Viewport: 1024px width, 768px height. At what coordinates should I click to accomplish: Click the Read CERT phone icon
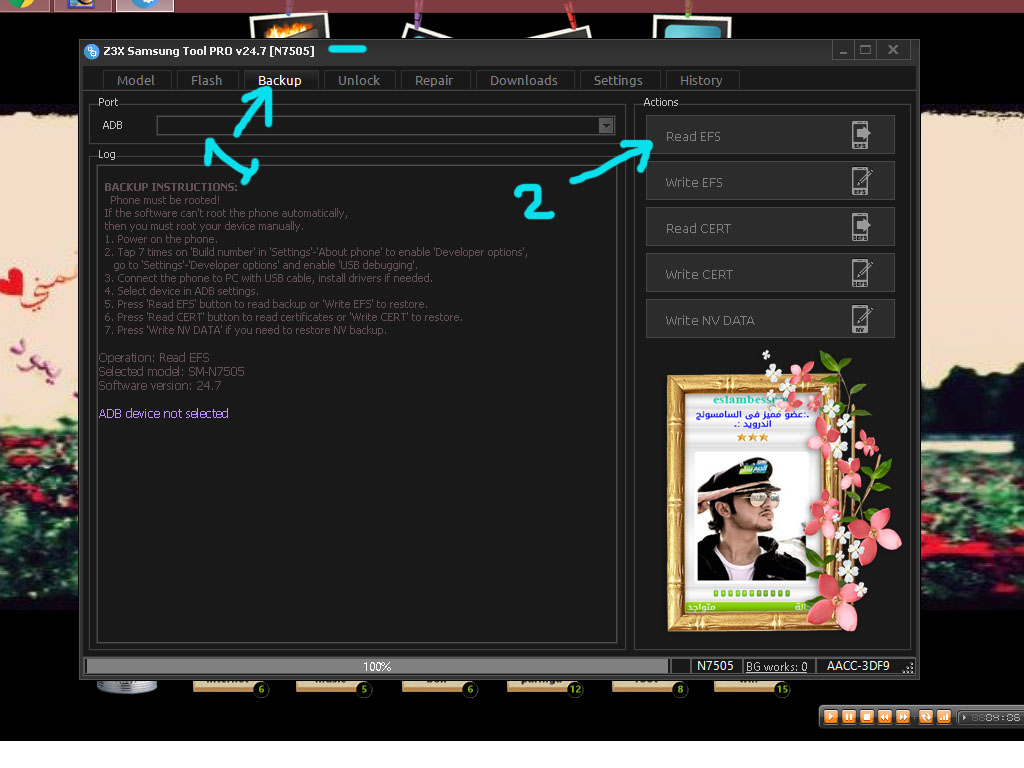pyautogui.click(x=861, y=227)
